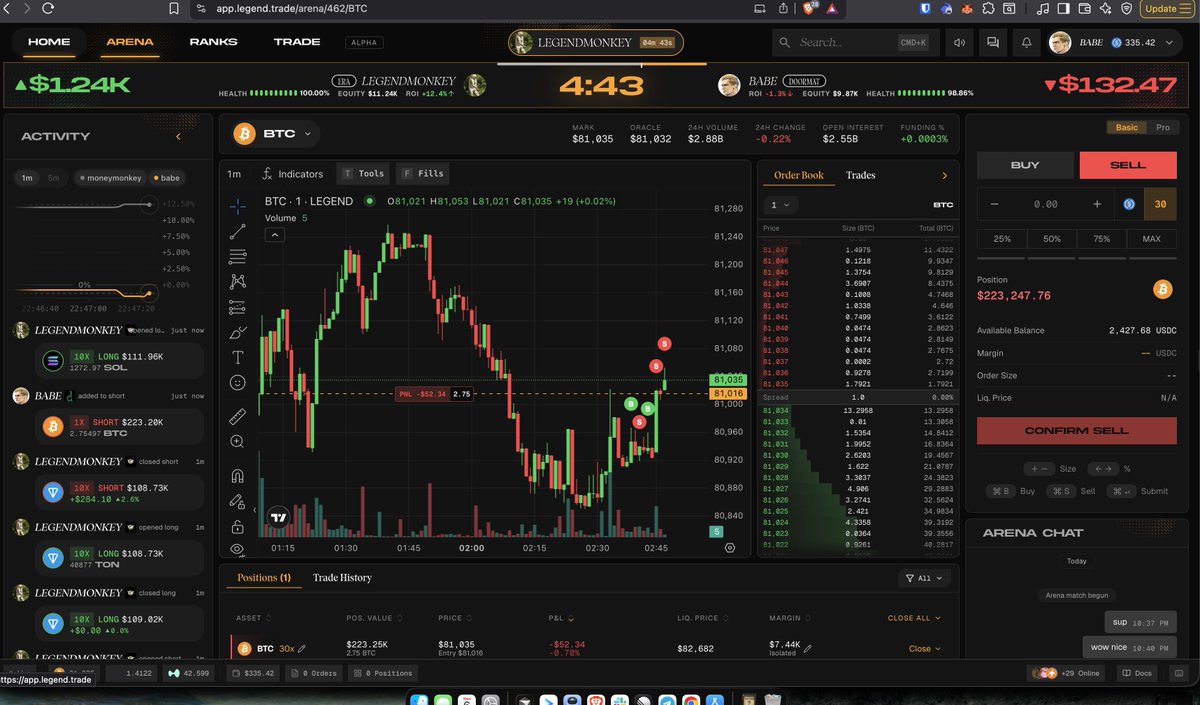Switch to the Trade History tab

click(342, 578)
